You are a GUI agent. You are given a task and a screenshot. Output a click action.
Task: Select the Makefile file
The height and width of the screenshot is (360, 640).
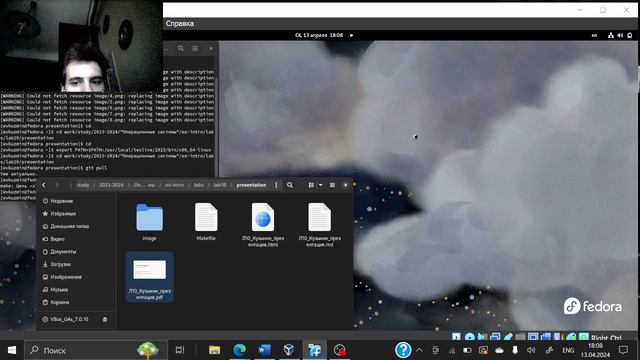[206, 222]
